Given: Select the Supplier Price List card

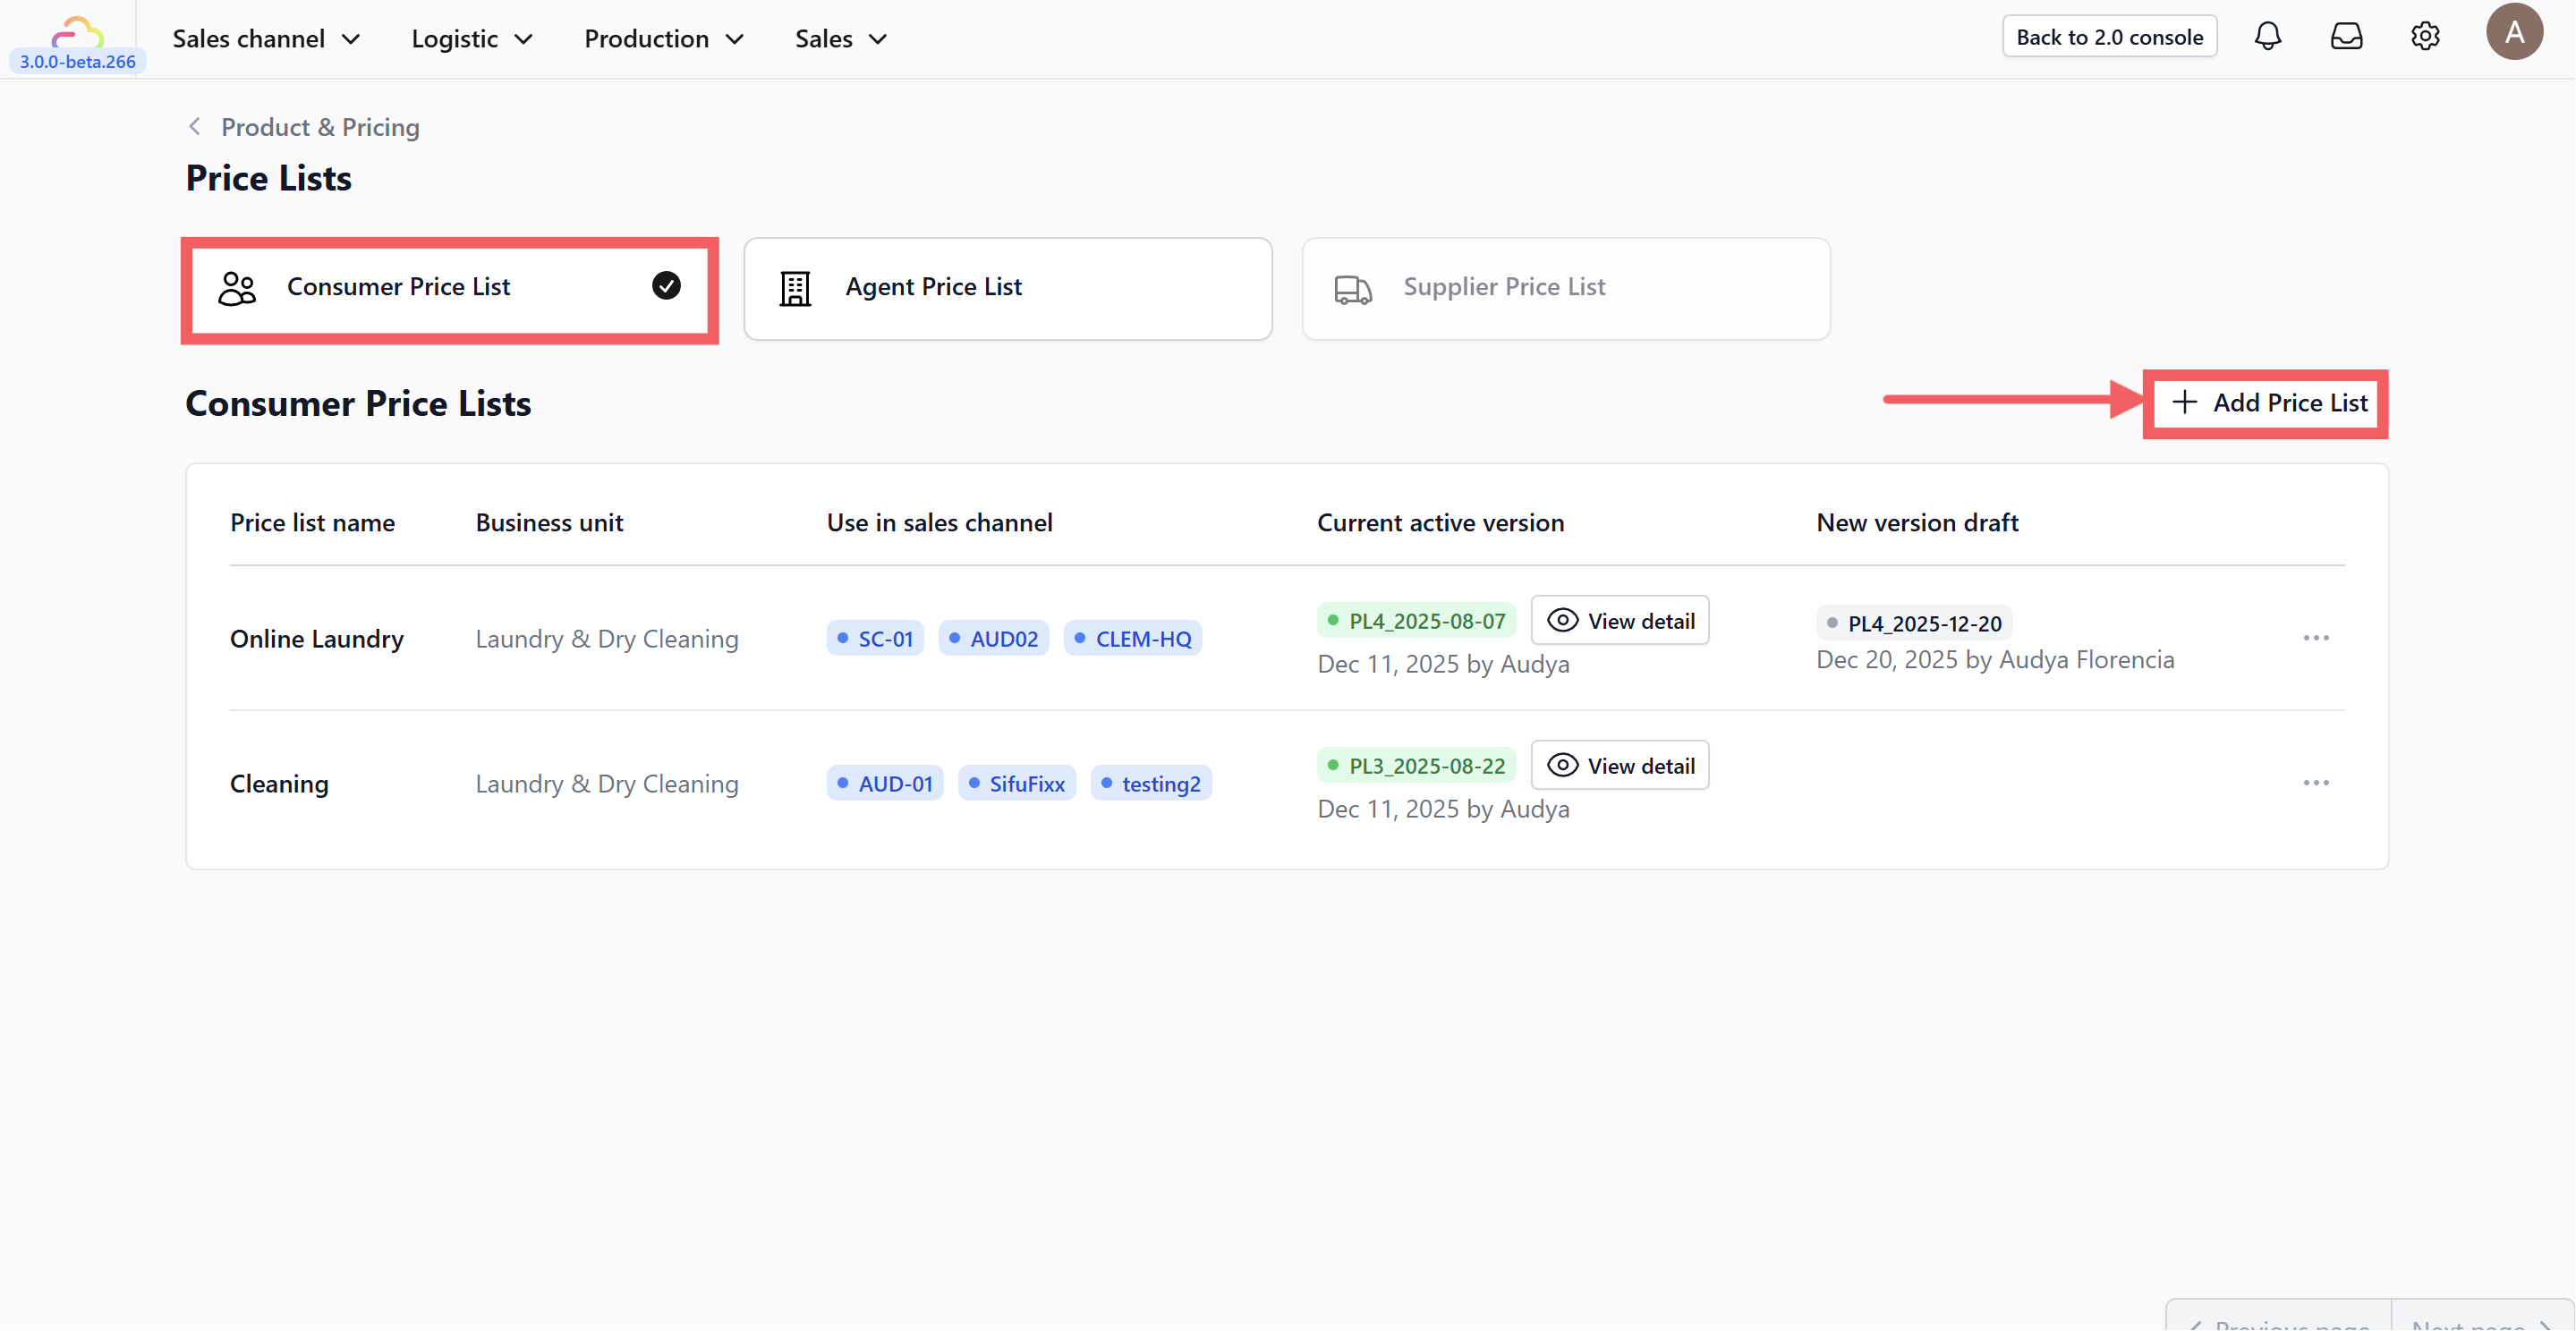Looking at the screenshot, I should (1565, 288).
